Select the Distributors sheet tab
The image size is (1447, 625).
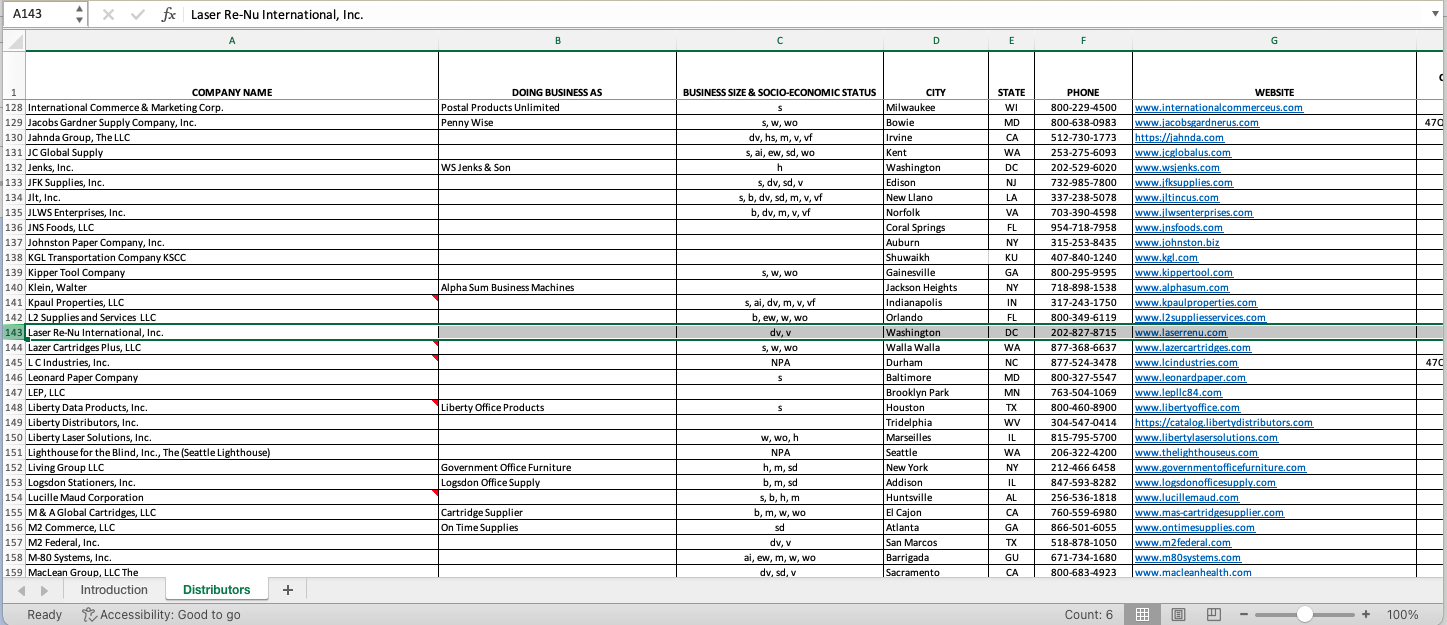point(216,590)
